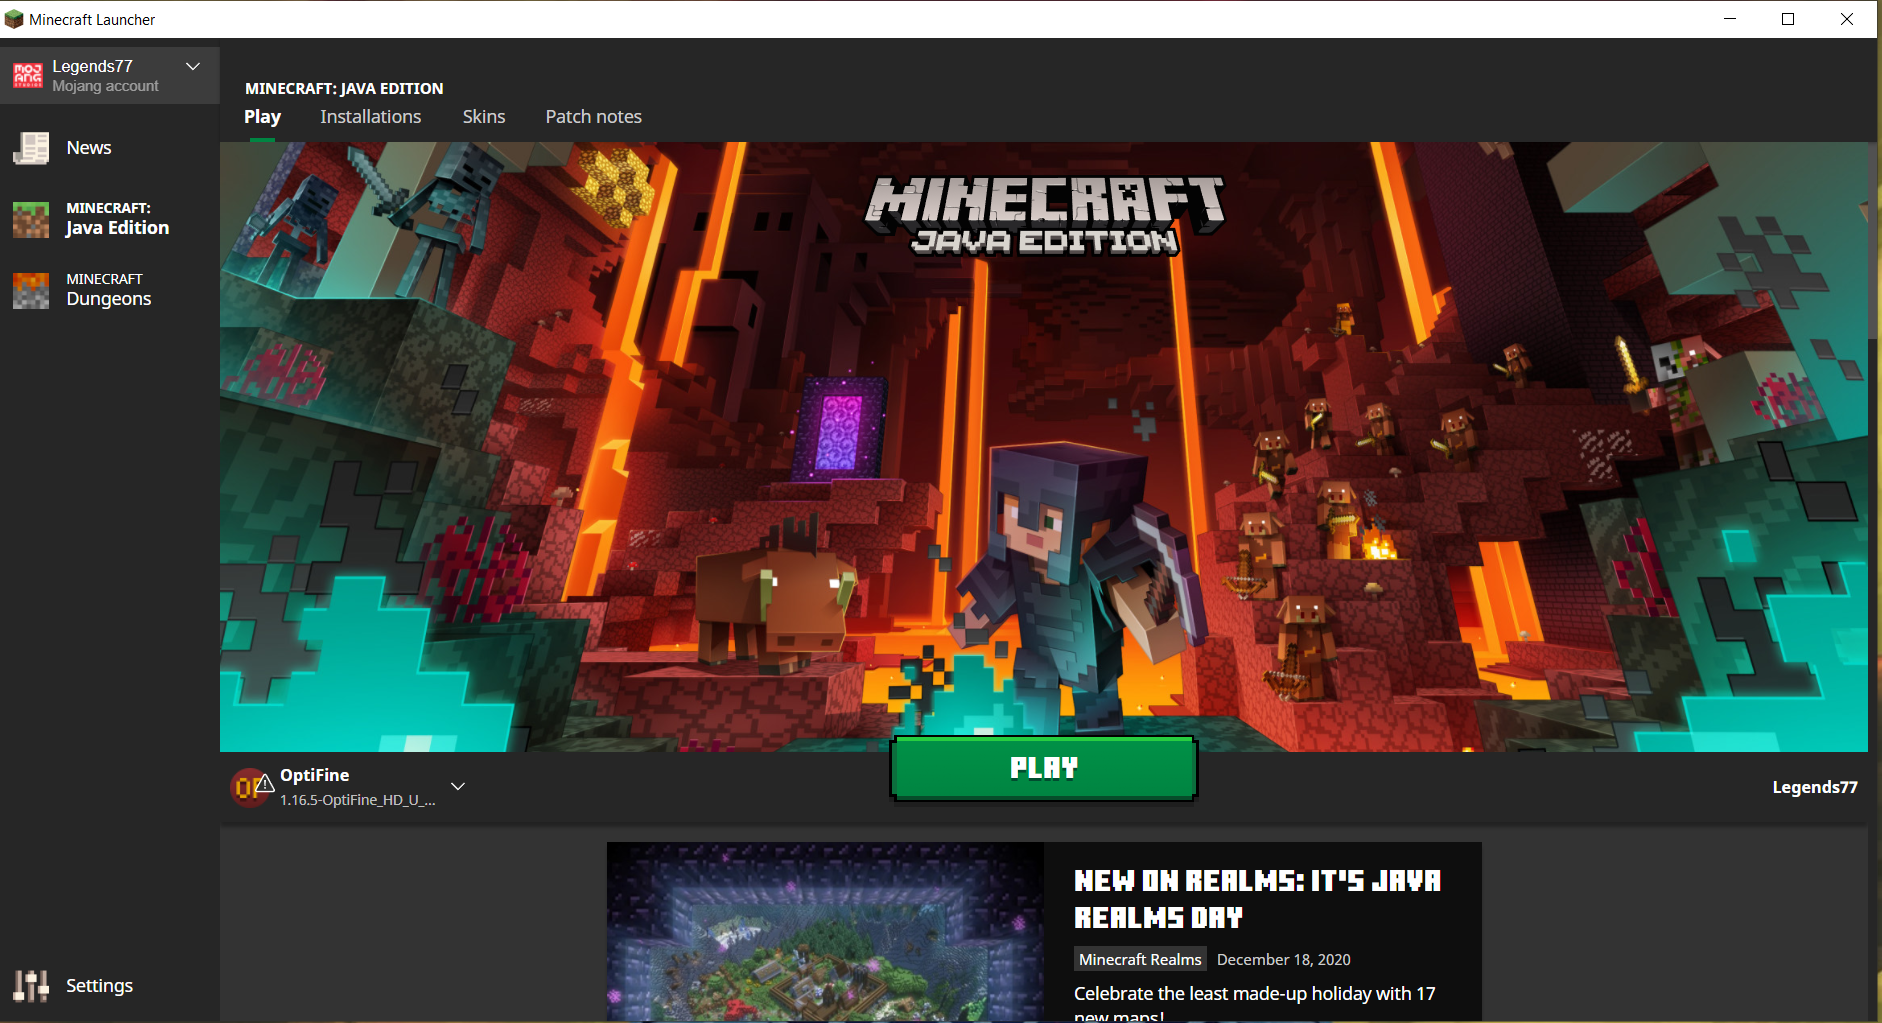
Task: Open the Patch notes tab
Action: pyautogui.click(x=594, y=117)
